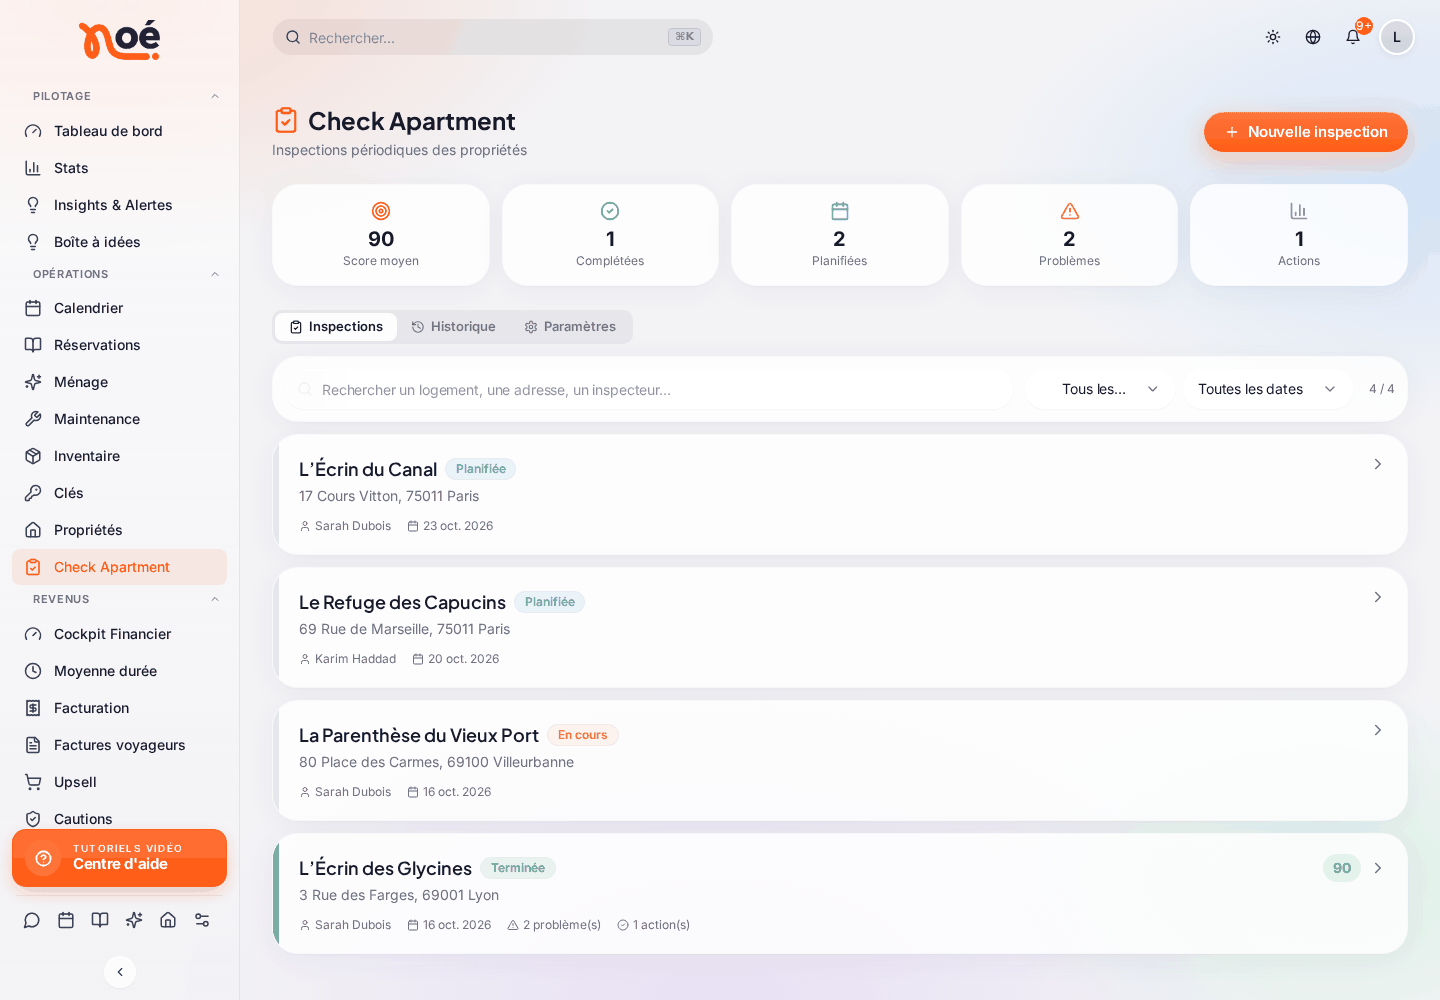Click the 90 score badge on Glycines
Image resolution: width=1440 pixels, height=1000 pixels.
click(x=1342, y=868)
